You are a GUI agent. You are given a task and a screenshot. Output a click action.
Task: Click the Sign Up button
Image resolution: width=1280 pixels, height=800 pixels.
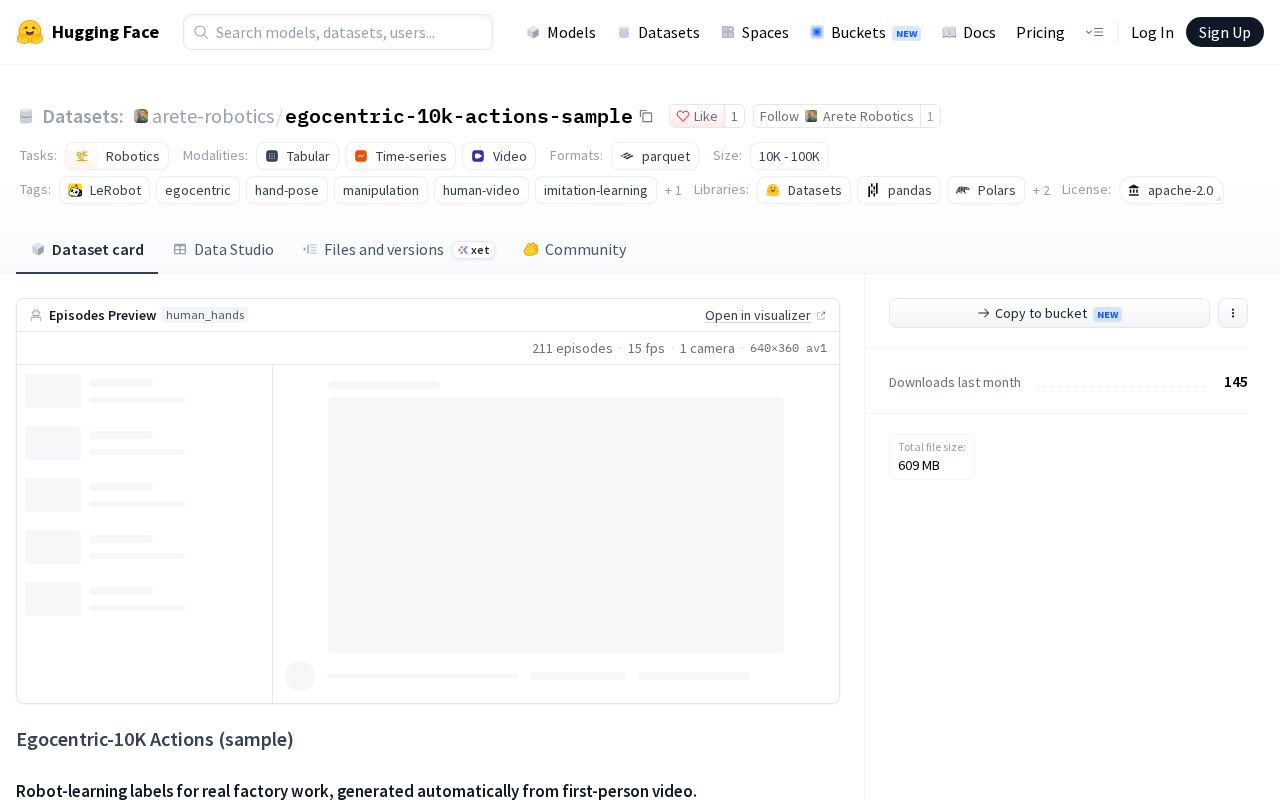click(1225, 32)
